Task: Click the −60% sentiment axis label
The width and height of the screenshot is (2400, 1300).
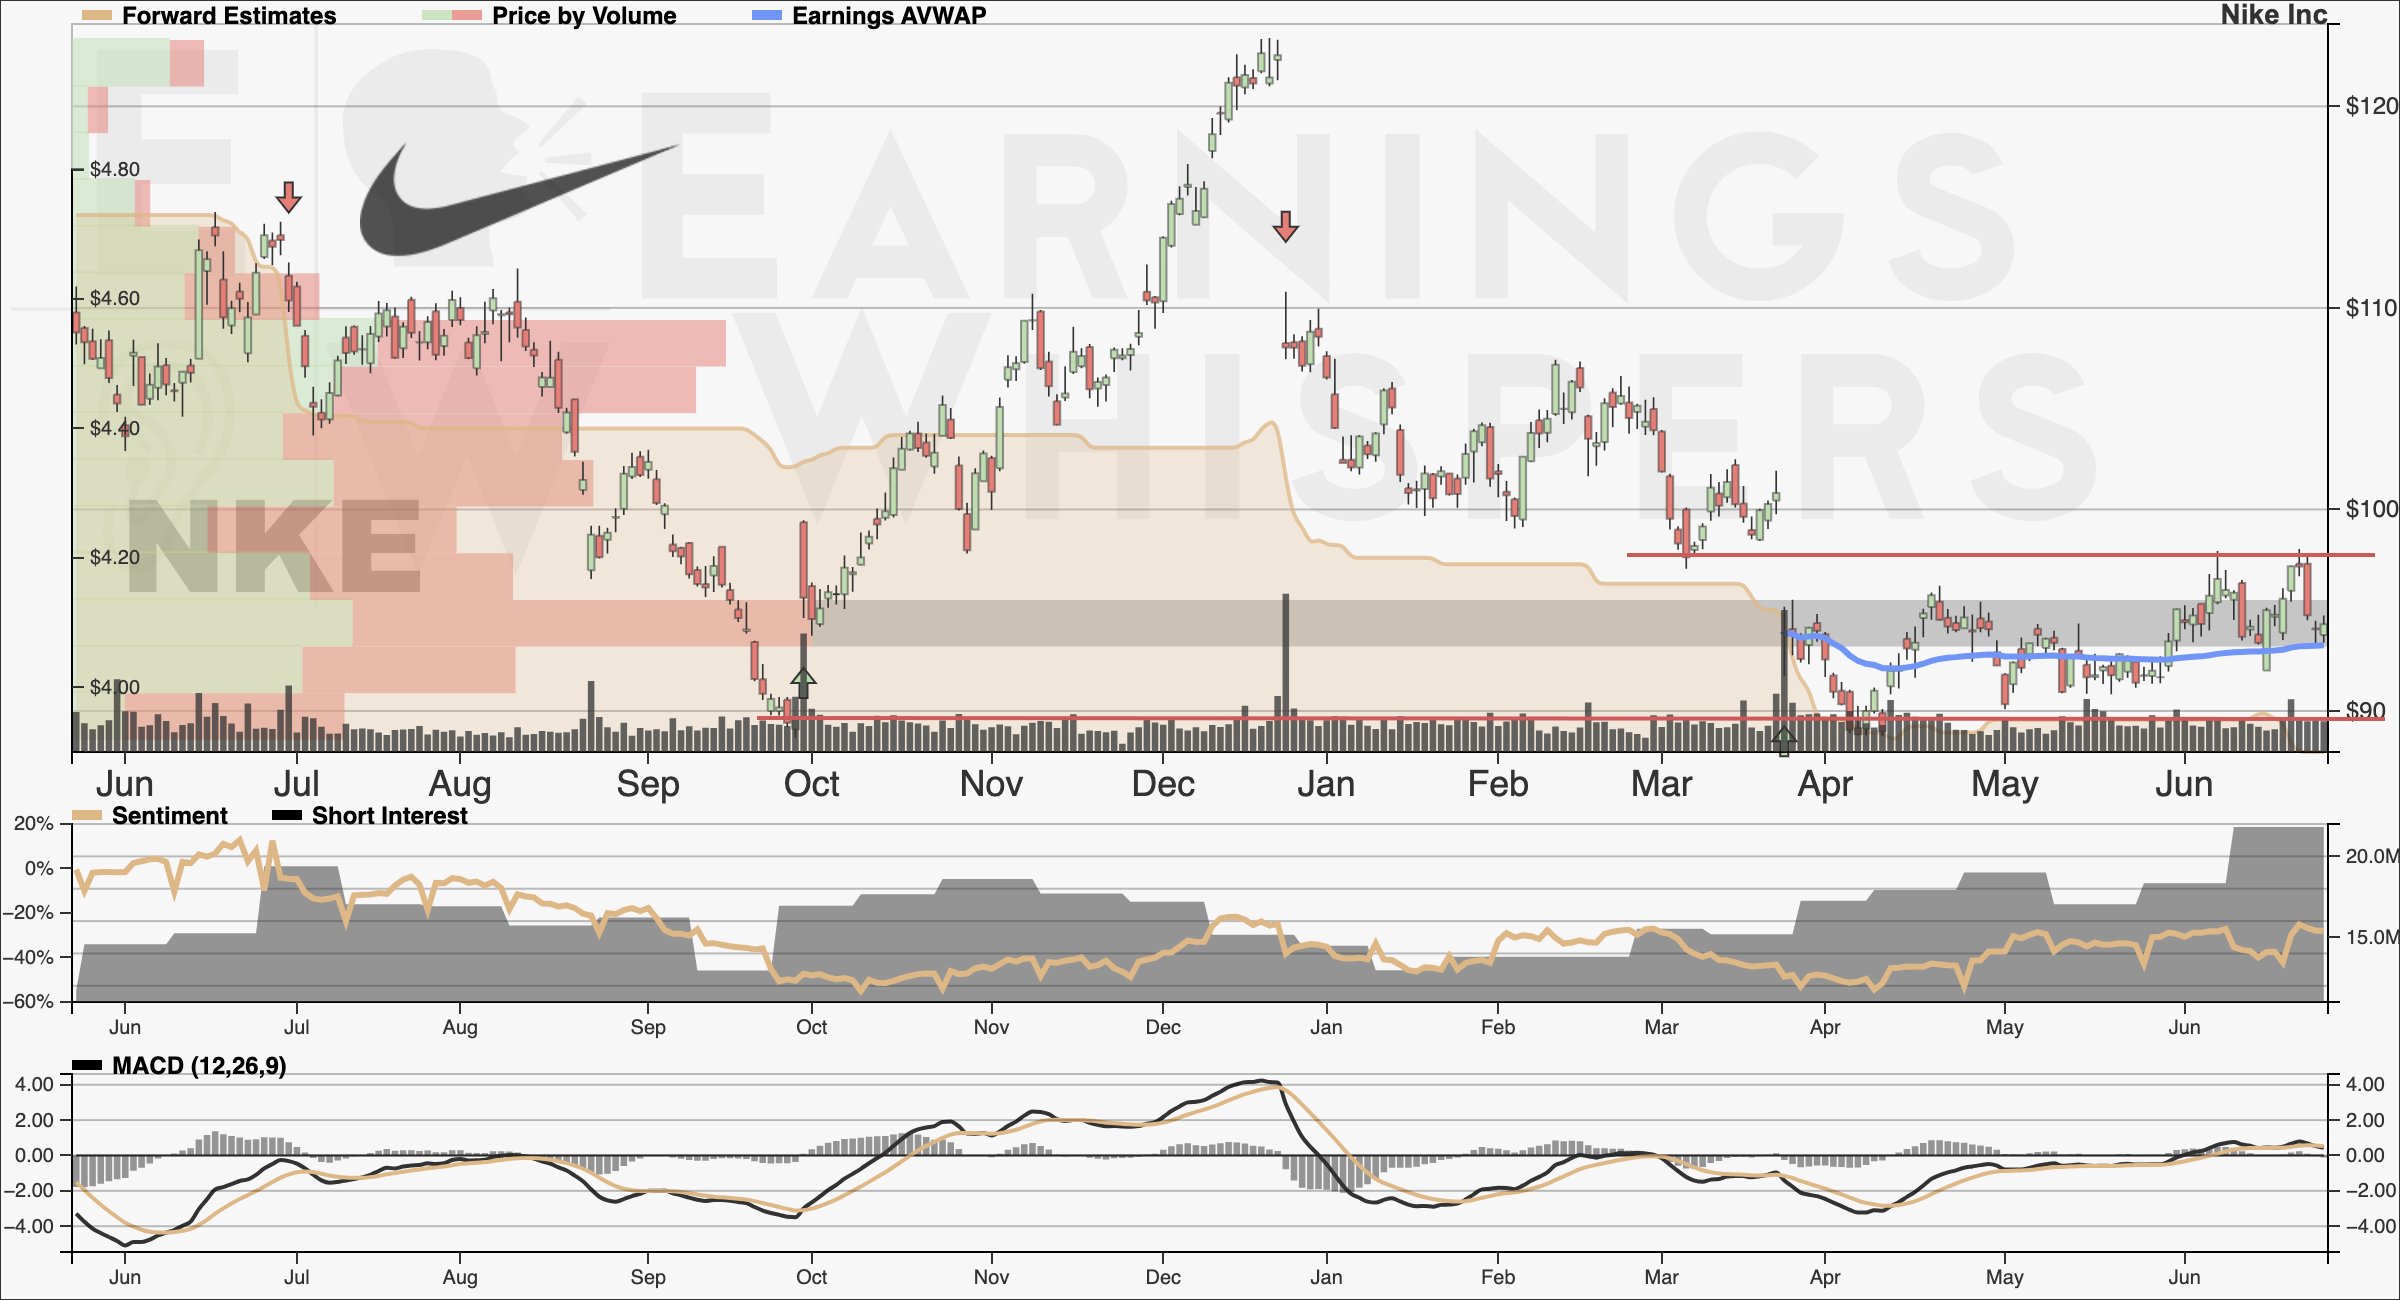Action: [28, 1002]
